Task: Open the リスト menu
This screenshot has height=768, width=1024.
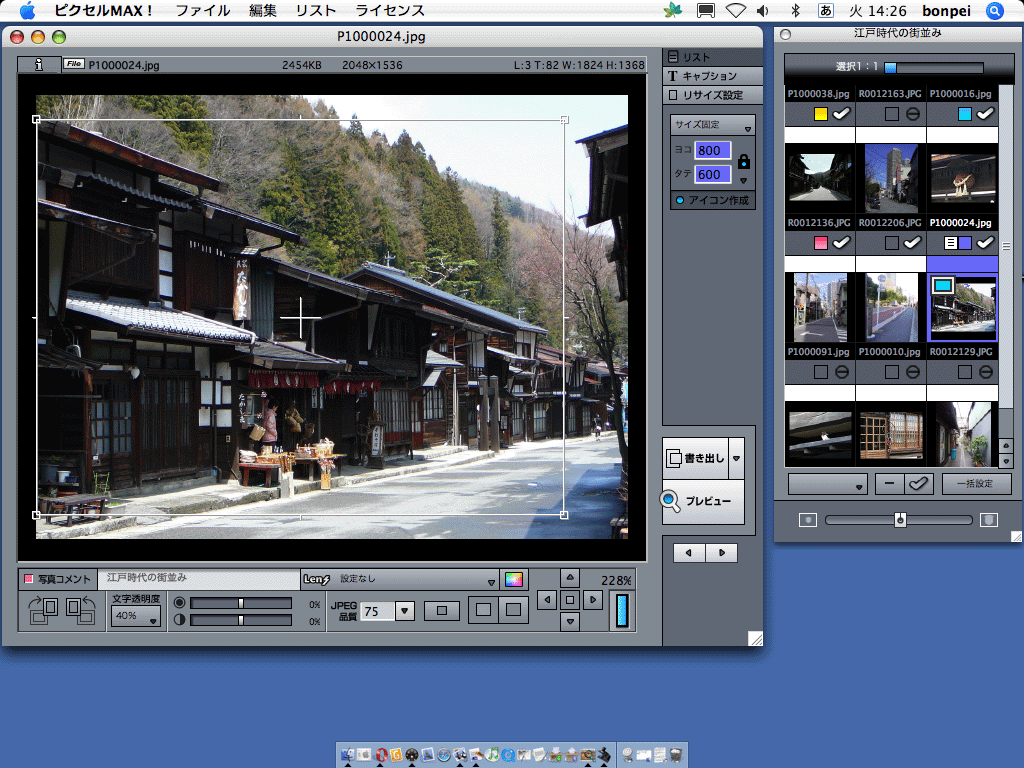Action: tap(316, 10)
